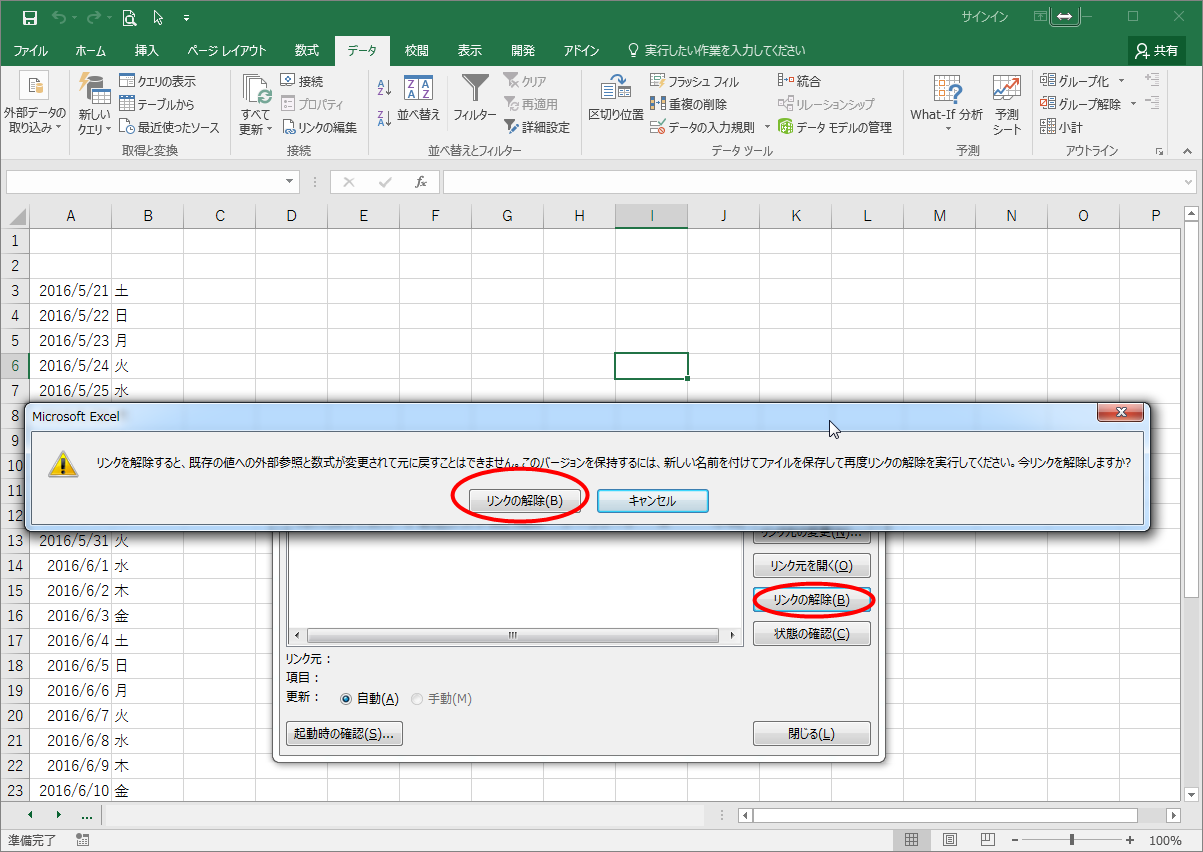
Task: Switch to the 校閲 (Review) tab
Action: tap(417, 51)
